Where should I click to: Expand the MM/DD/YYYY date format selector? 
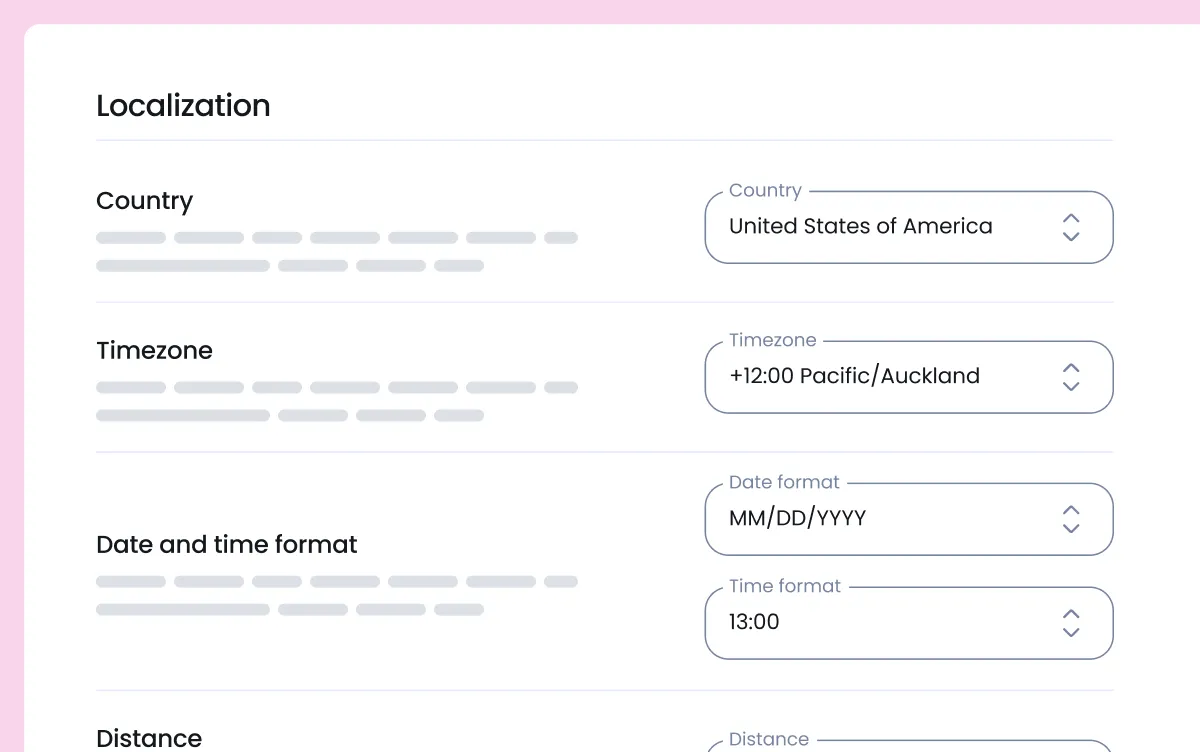tap(909, 519)
